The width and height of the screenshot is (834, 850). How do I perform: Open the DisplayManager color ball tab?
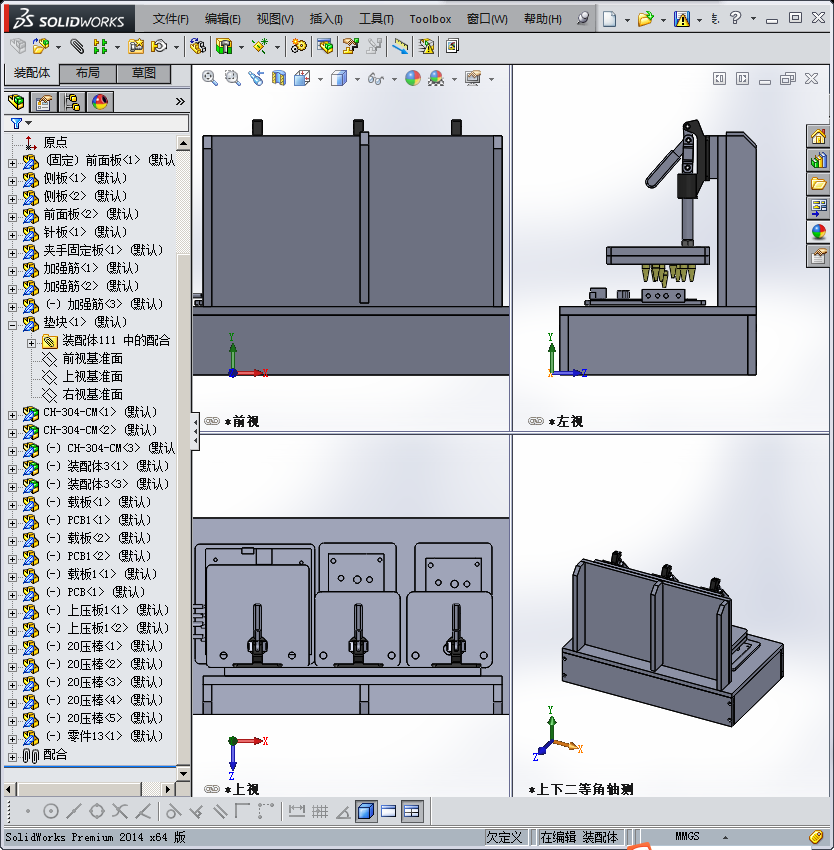(x=100, y=102)
